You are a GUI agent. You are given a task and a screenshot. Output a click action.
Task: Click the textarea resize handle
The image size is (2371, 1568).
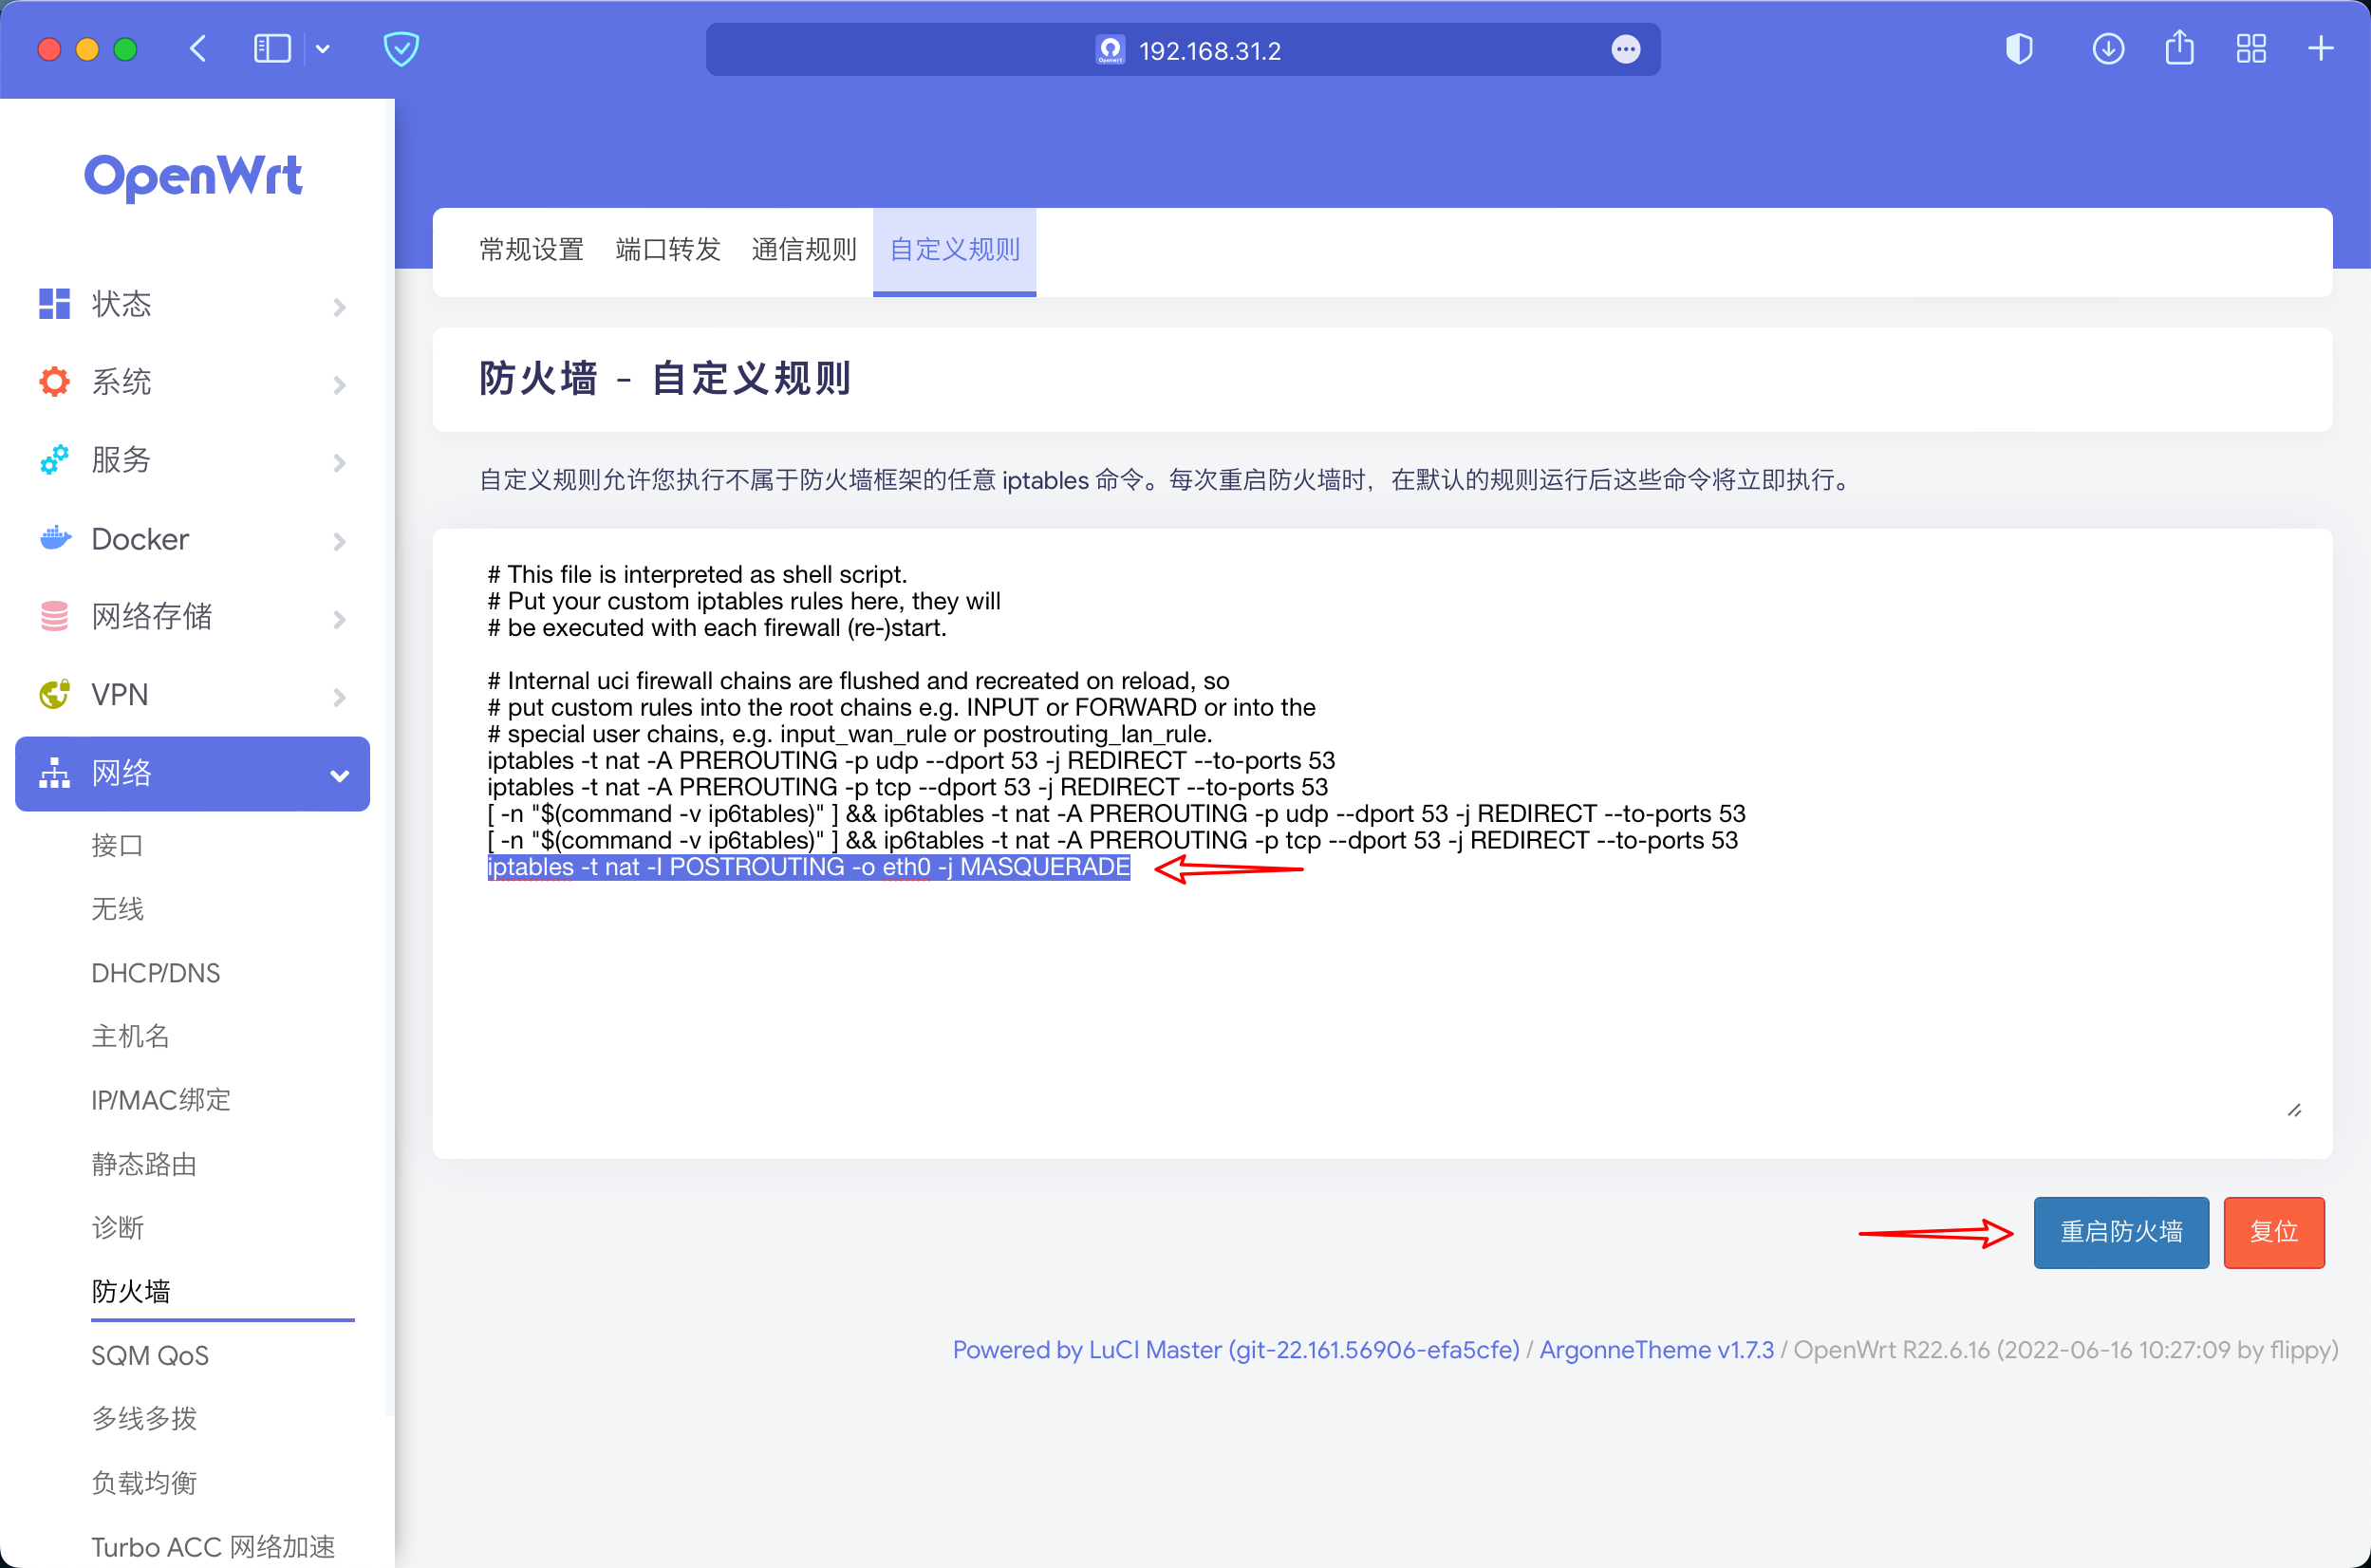pyautogui.click(x=2294, y=1111)
